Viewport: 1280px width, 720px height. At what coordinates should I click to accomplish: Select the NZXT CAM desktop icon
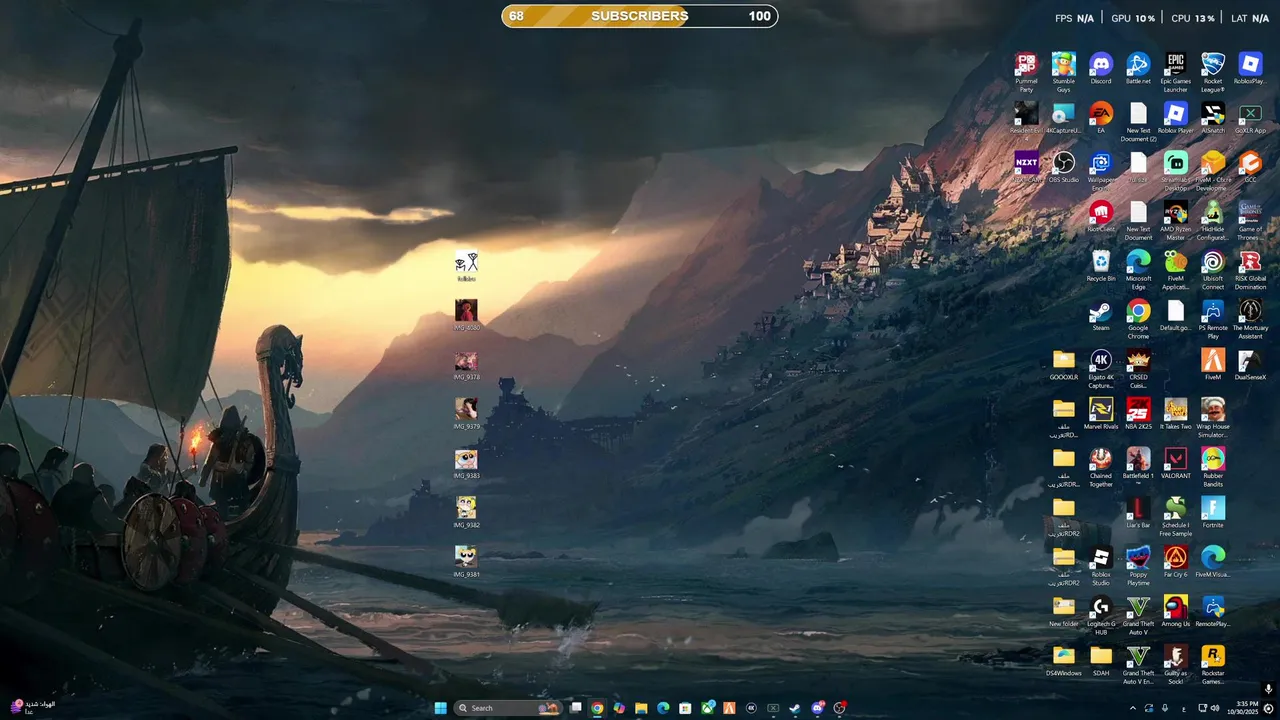[1026, 166]
